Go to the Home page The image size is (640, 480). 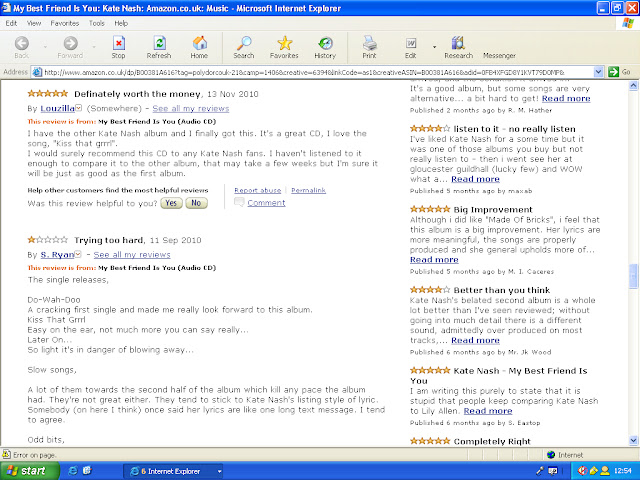pos(200,43)
